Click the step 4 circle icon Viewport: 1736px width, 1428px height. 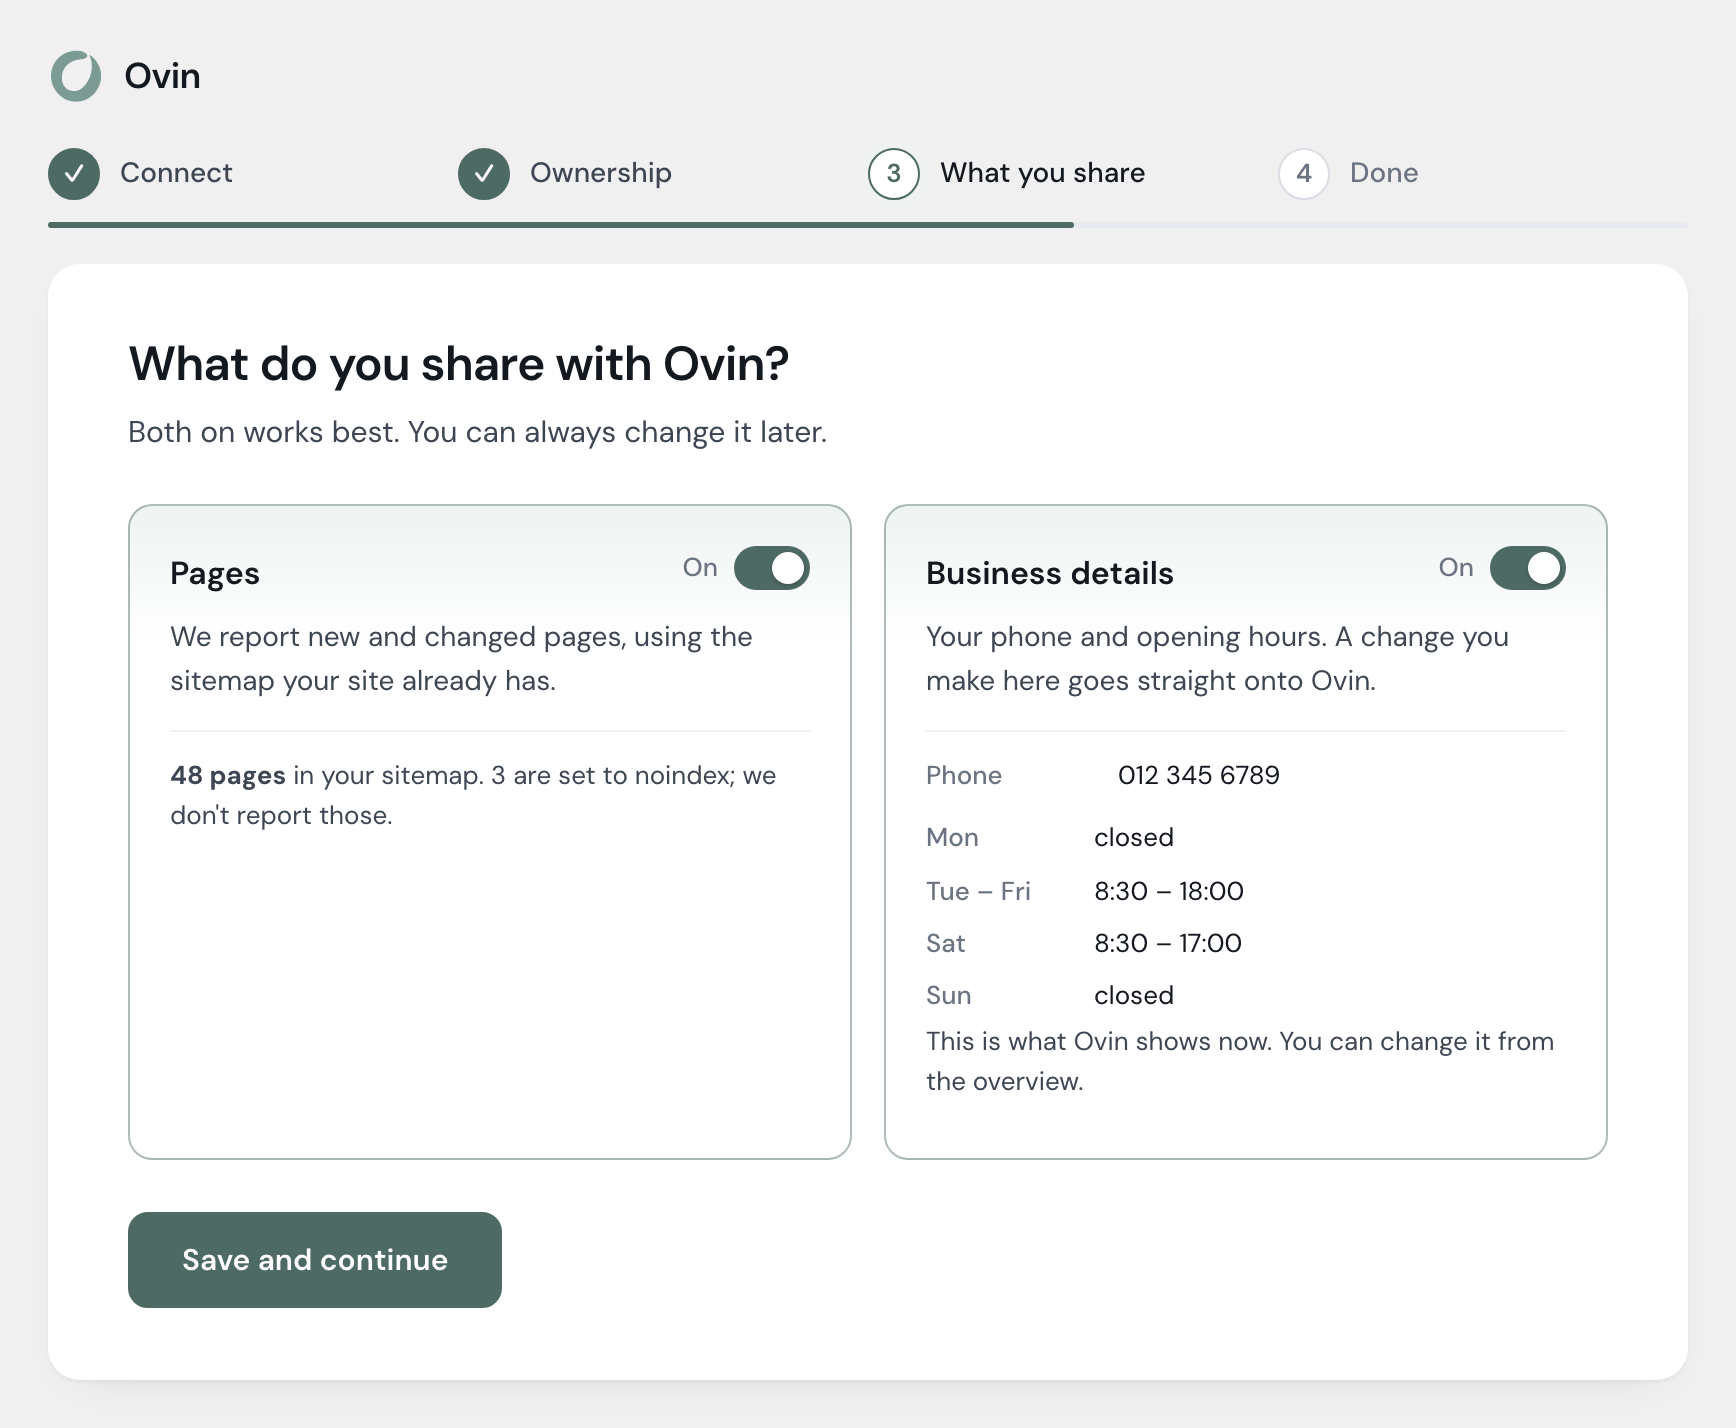[1304, 174]
